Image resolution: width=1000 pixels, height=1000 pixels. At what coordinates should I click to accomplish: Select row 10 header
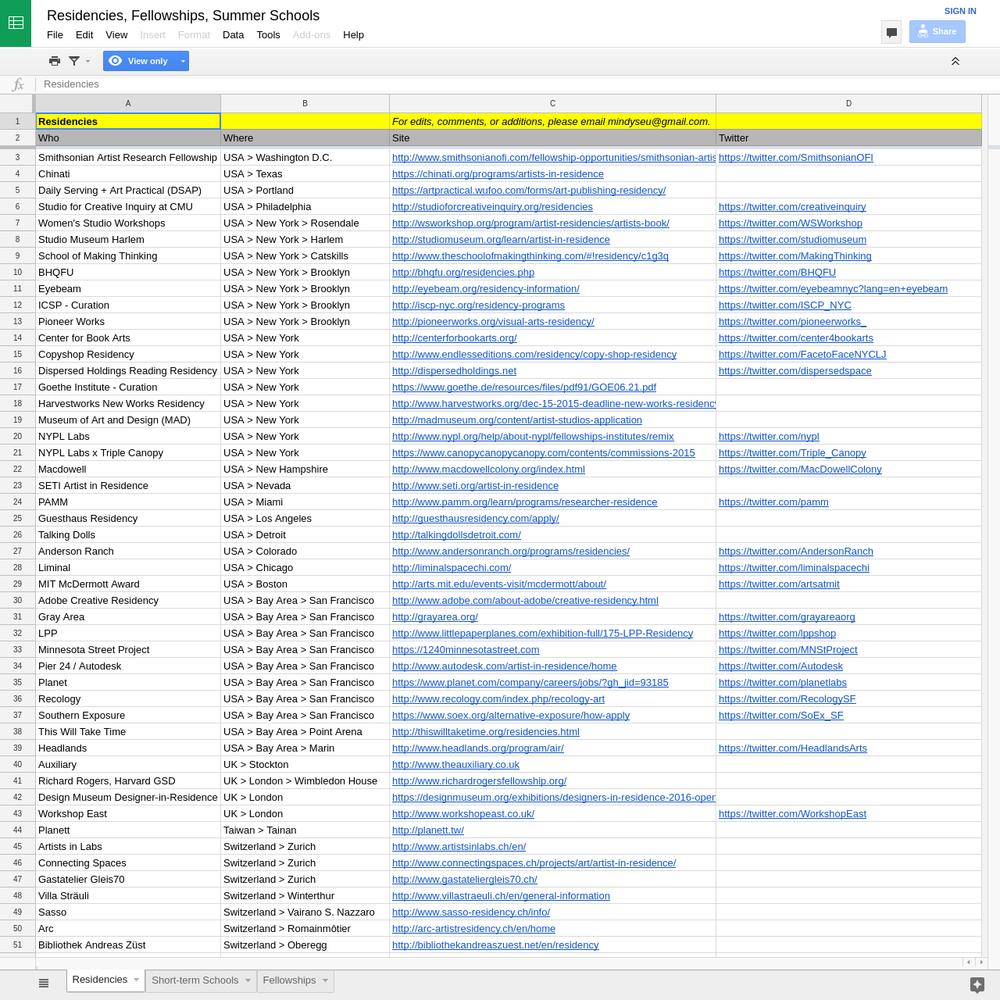17,272
